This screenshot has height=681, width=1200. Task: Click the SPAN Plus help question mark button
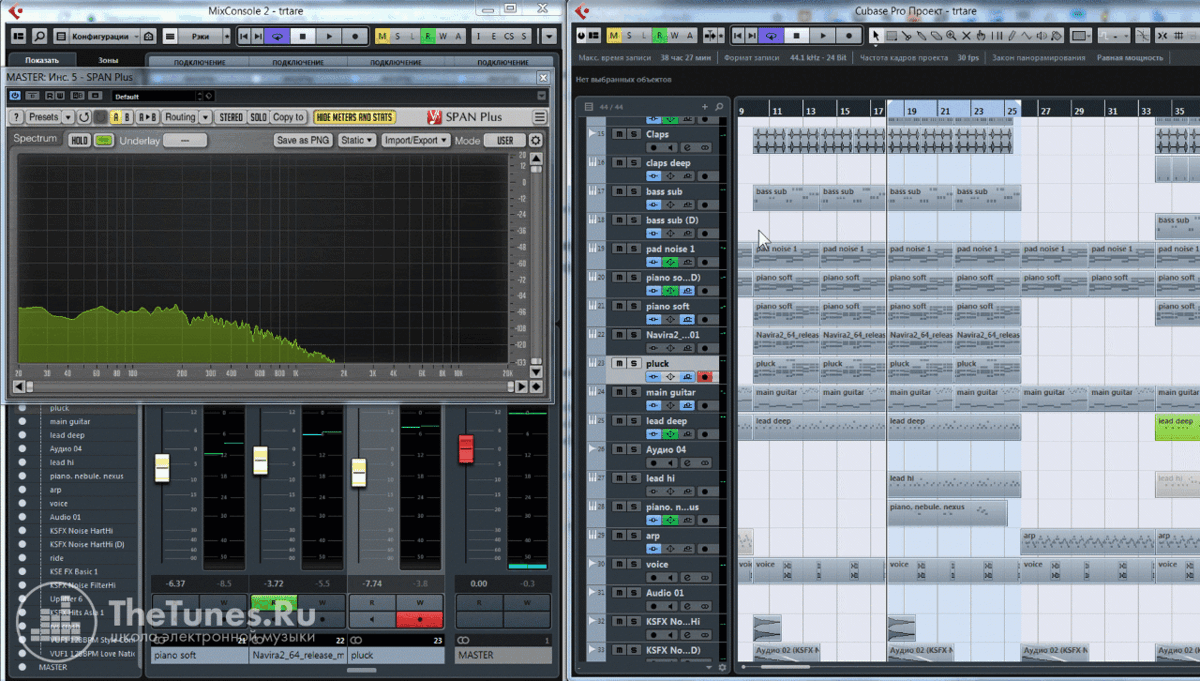coord(16,117)
